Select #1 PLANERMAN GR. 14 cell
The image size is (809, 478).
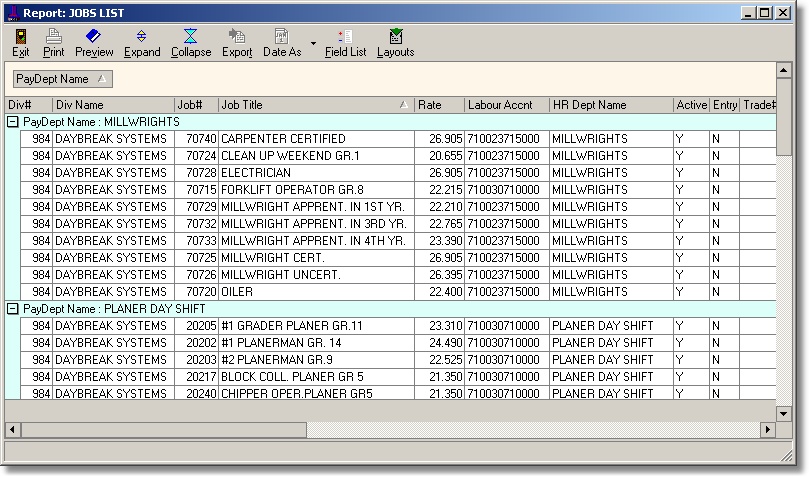click(316, 343)
